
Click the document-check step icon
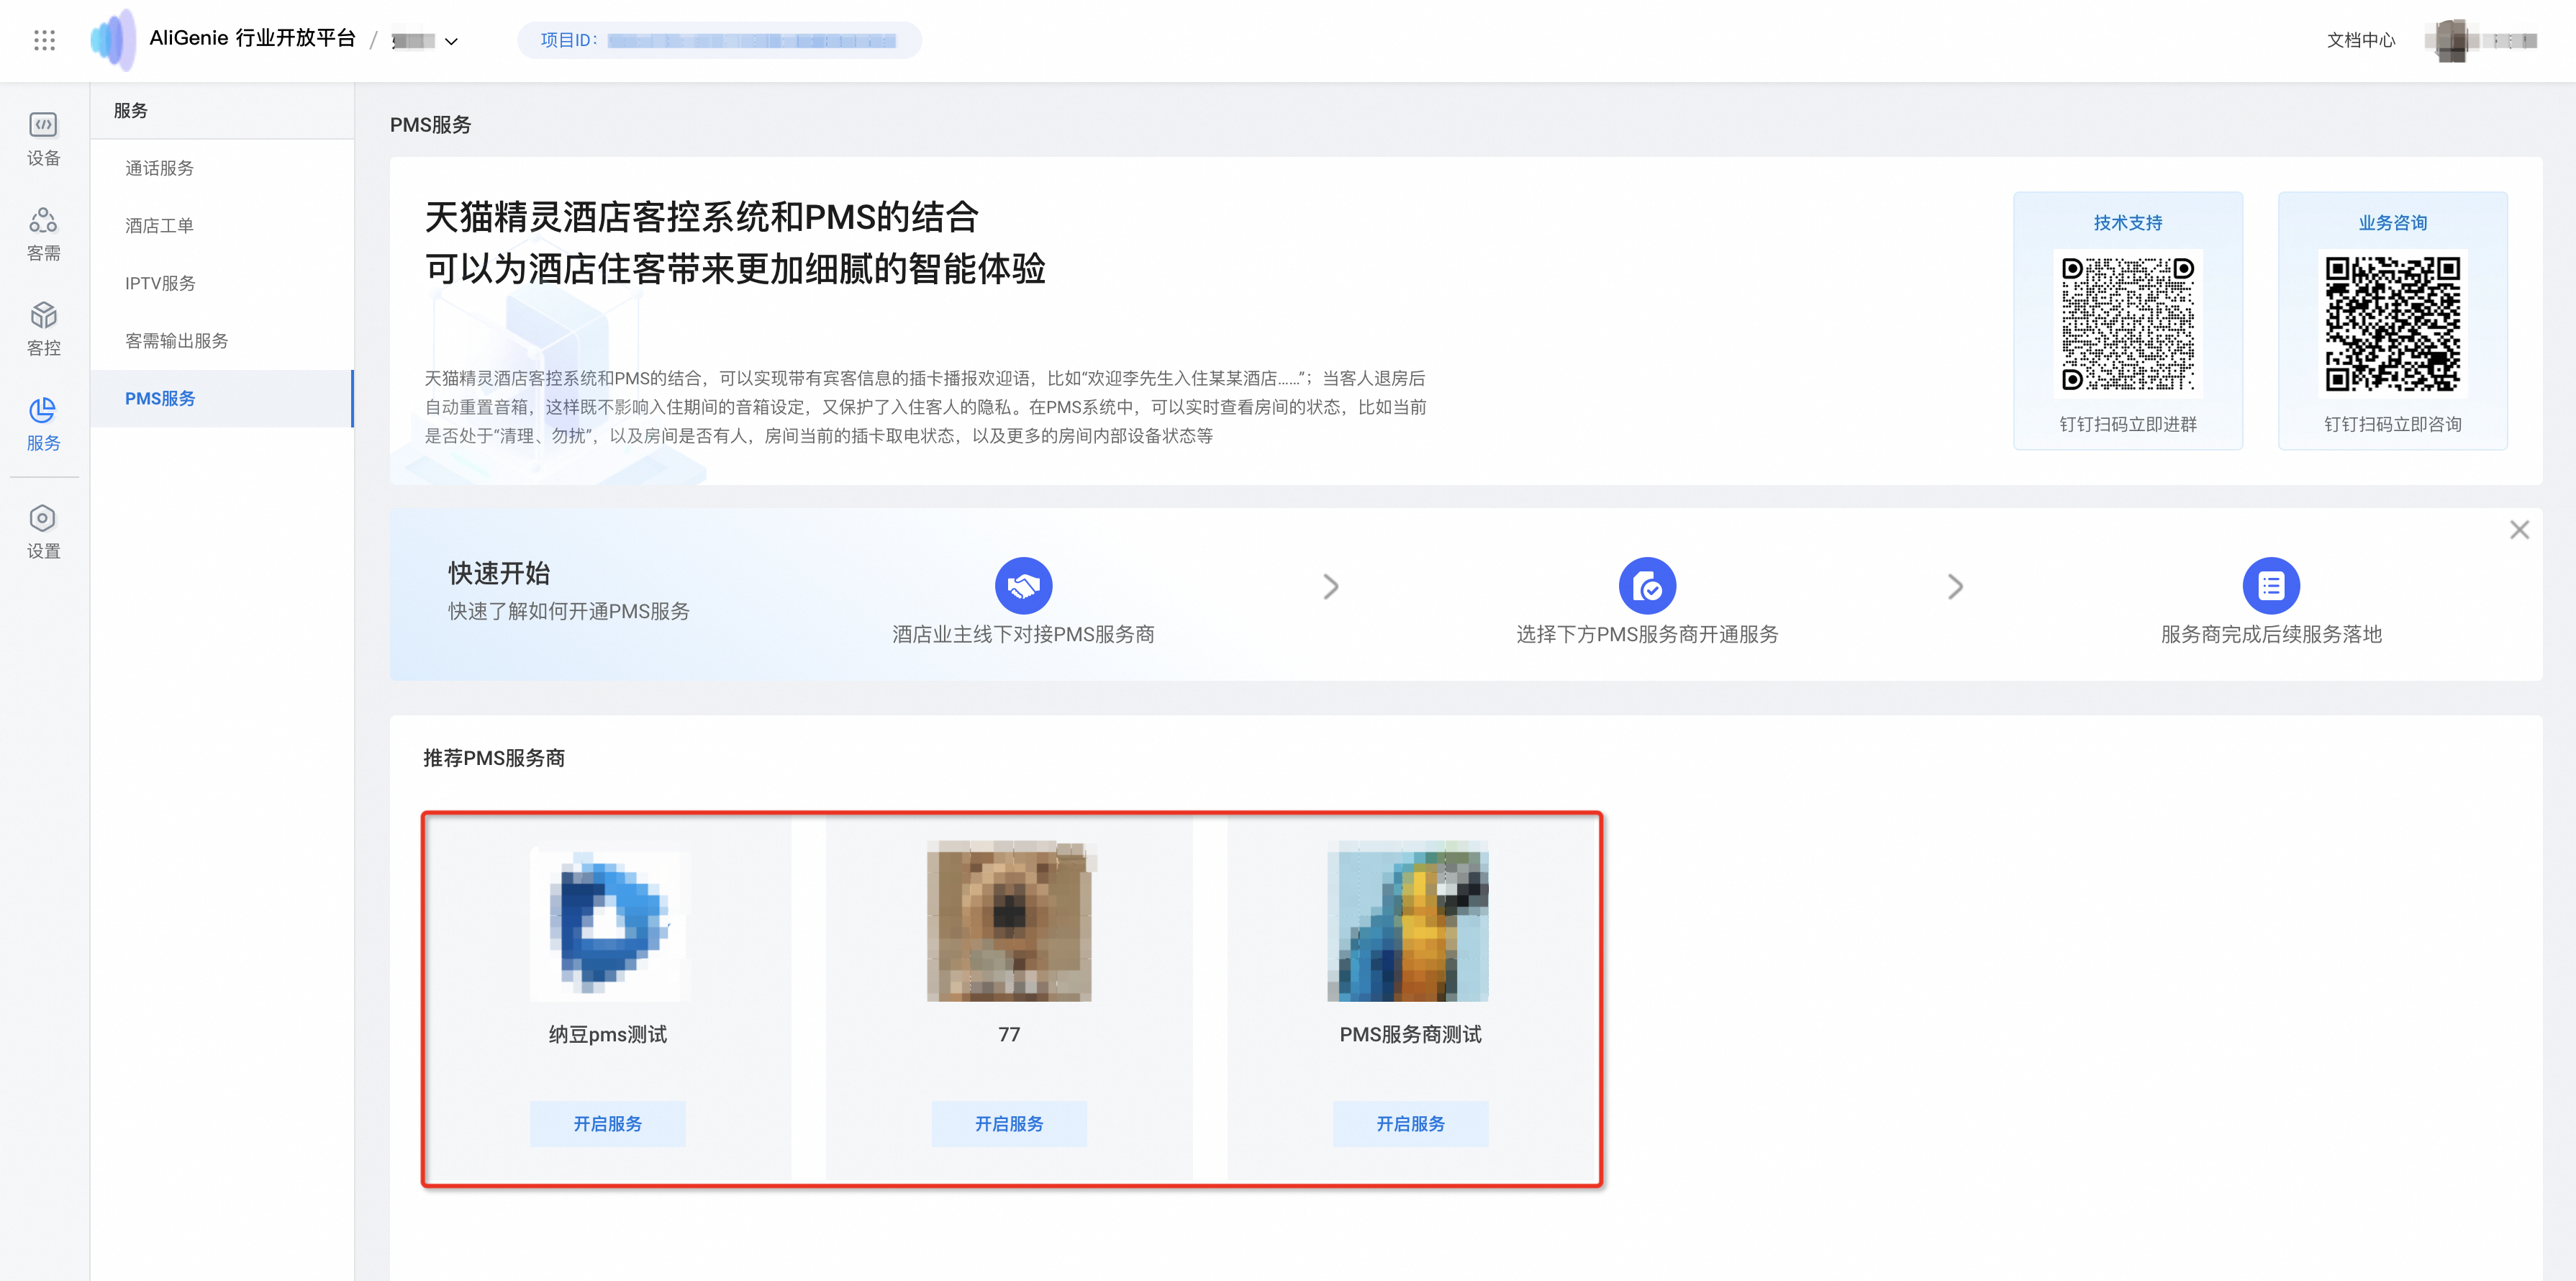(1647, 586)
